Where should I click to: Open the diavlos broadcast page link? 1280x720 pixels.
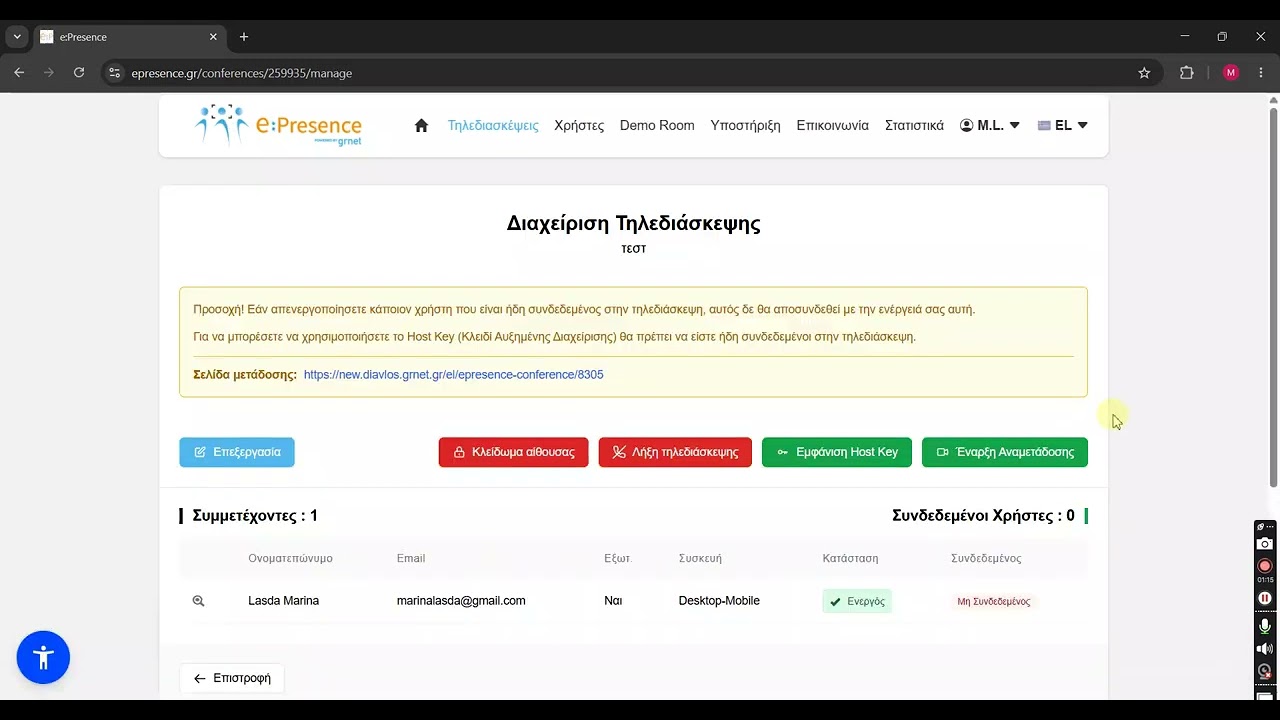point(453,374)
